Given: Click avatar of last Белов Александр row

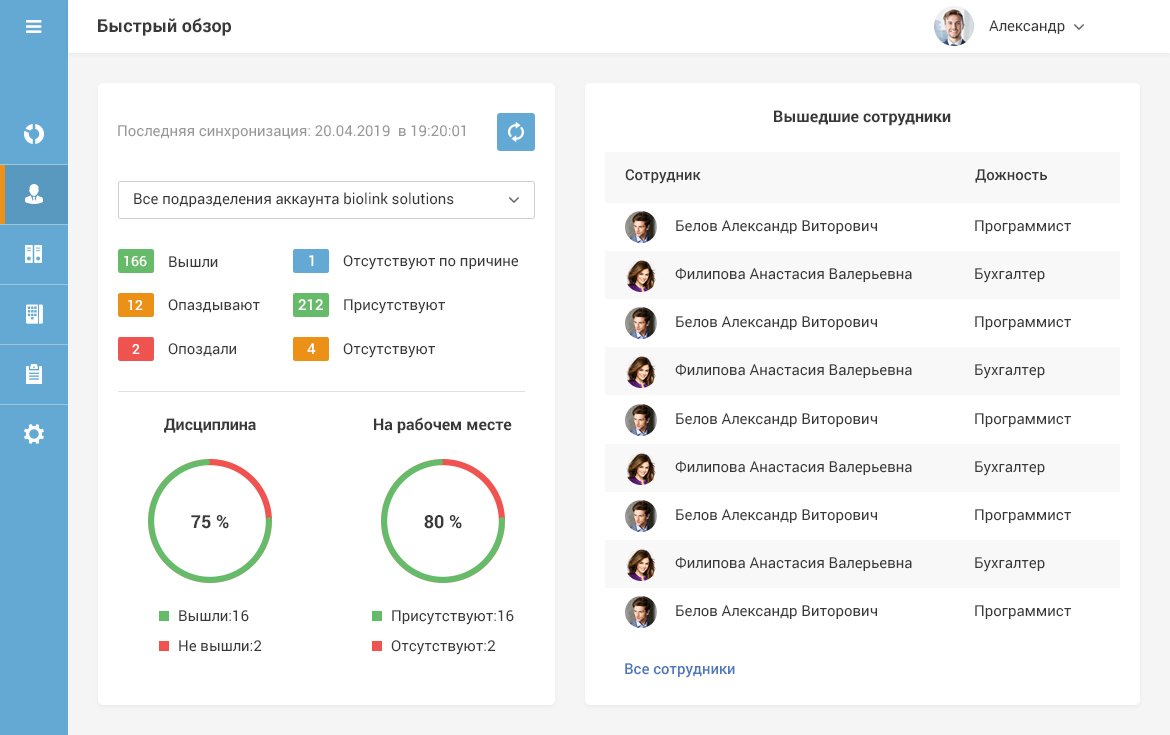Looking at the screenshot, I should coord(640,612).
